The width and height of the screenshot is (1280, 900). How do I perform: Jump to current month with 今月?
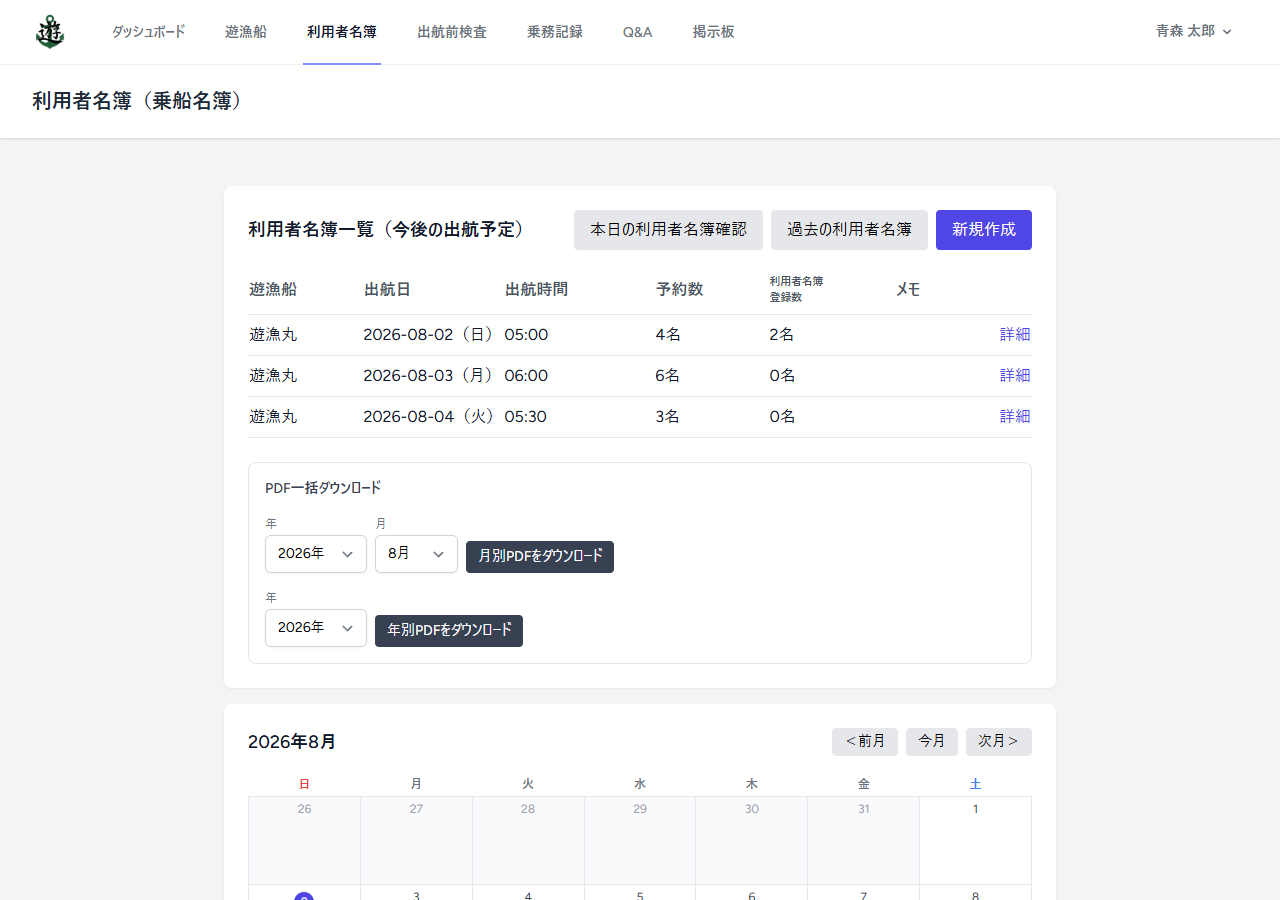[932, 742]
